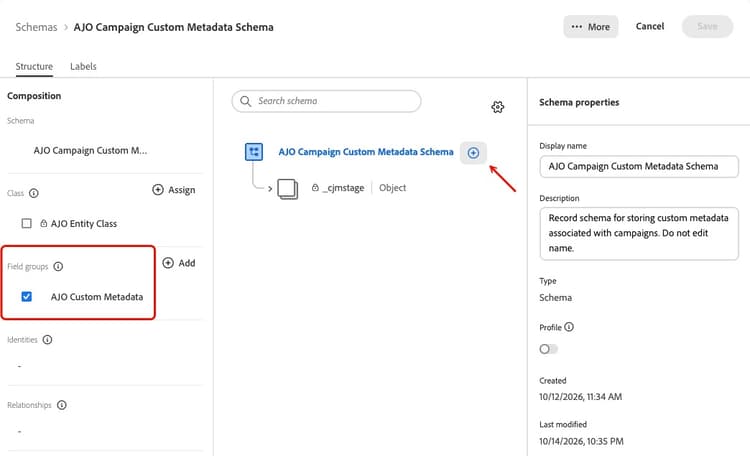Click plus icon beside AJO Campaign Custom Metadata Schema
The image size is (750, 456).
473,153
